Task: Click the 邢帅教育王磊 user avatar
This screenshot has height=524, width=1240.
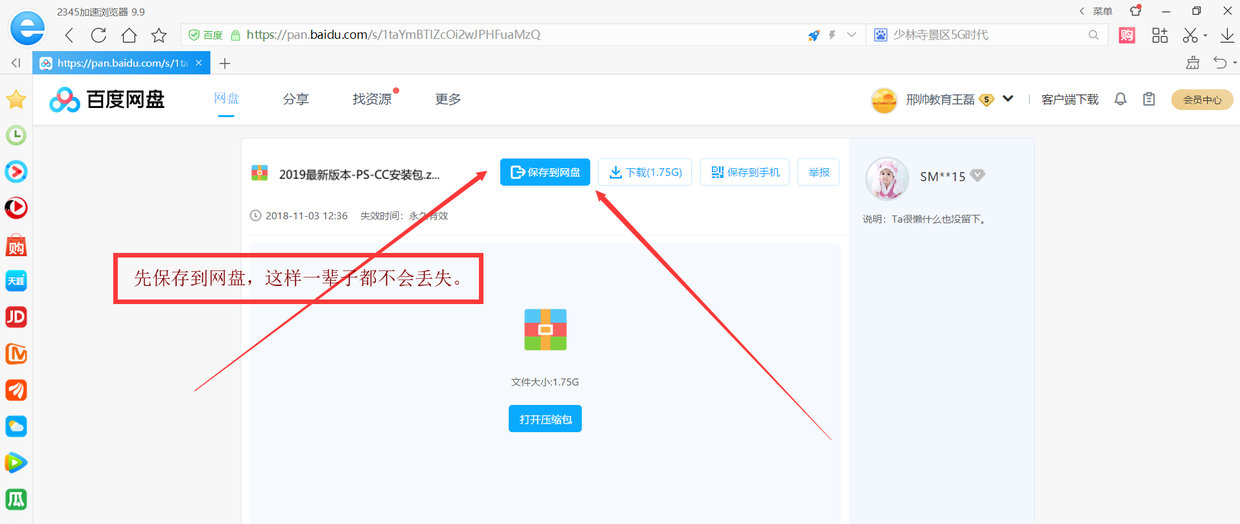Action: pos(884,99)
